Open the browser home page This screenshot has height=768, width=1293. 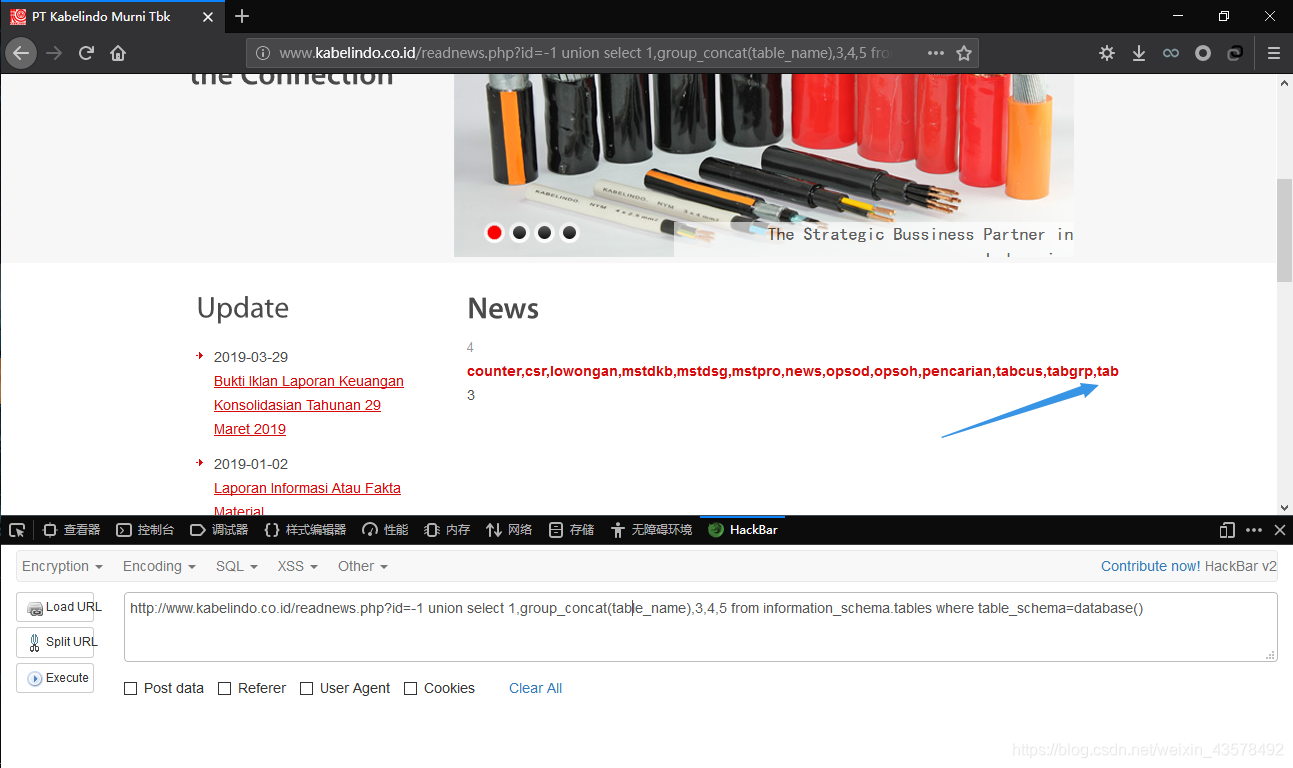pyautogui.click(x=118, y=53)
